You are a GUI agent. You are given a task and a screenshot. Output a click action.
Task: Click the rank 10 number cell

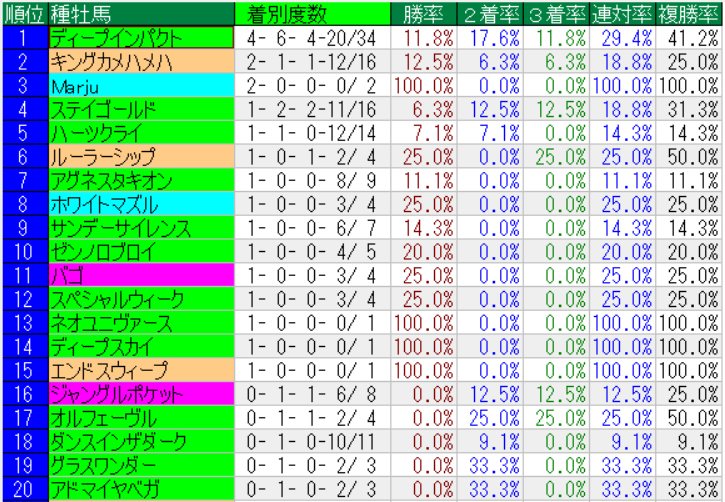click(23, 251)
